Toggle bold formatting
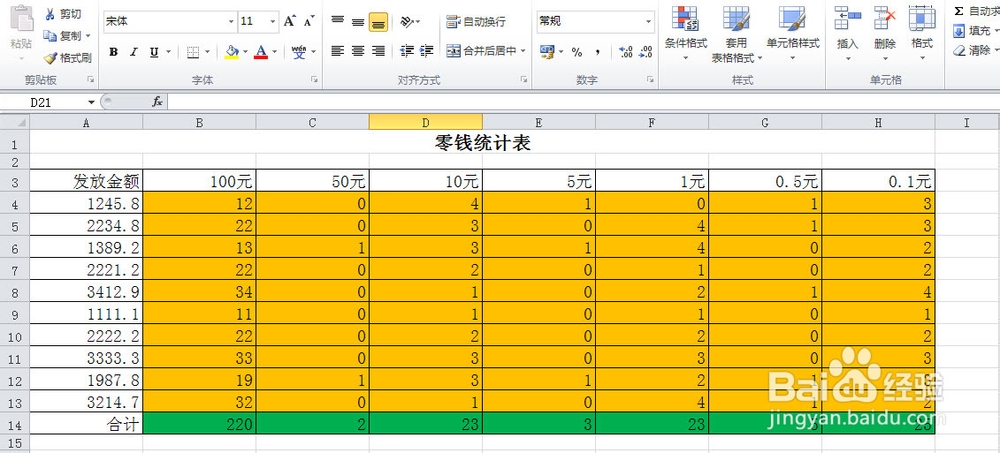Screen dimensions: 1000x453 coord(114,52)
